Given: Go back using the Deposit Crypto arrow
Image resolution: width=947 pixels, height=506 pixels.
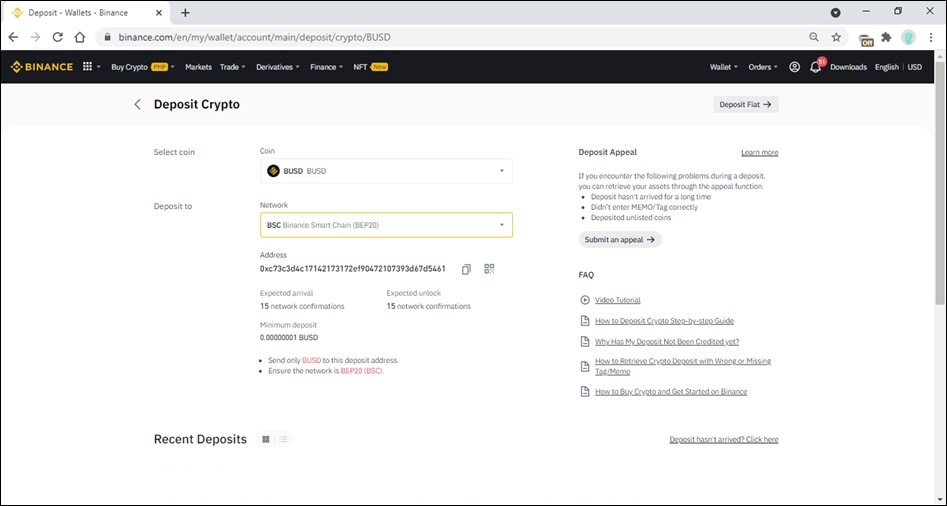Looking at the screenshot, I should click(137, 104).
